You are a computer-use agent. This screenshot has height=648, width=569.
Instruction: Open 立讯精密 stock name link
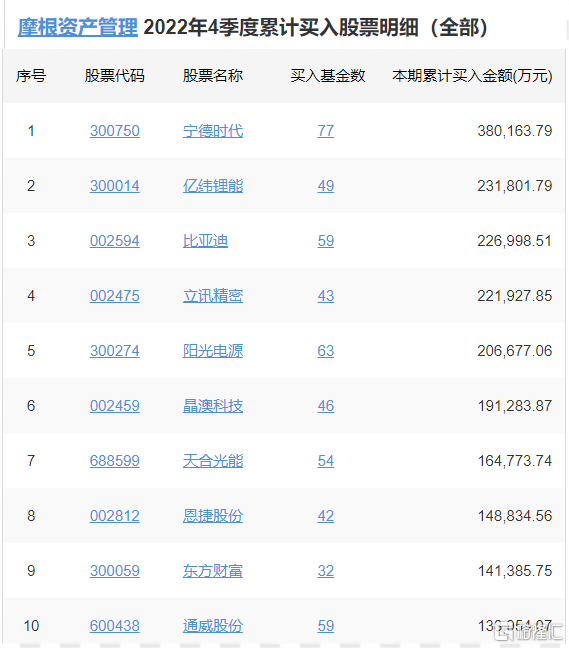click(213, 296)
